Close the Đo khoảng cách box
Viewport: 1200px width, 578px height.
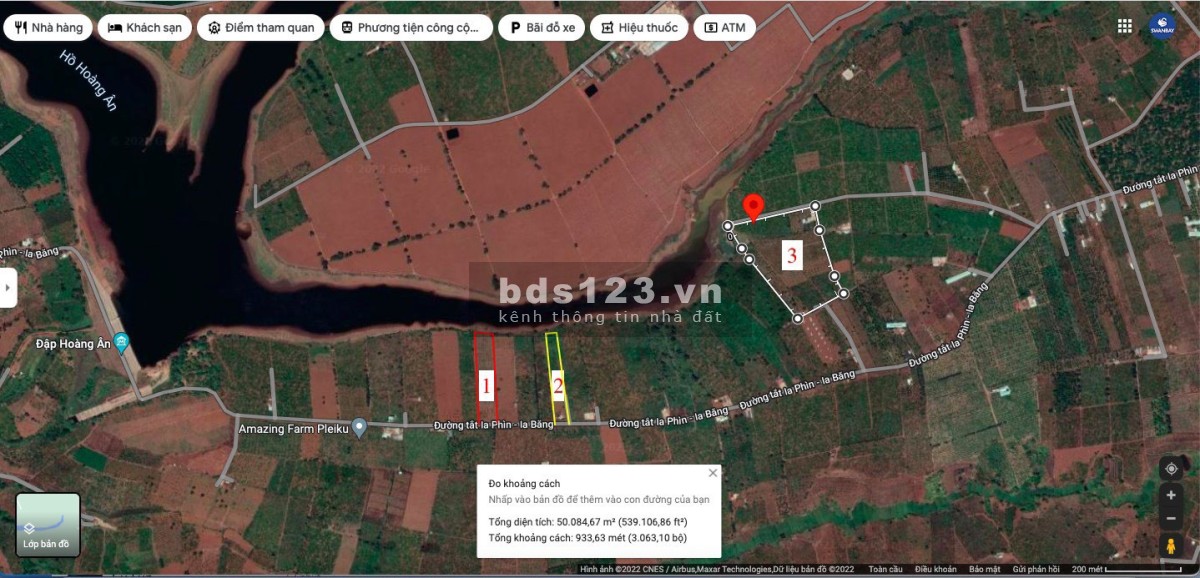coord(713,473)
